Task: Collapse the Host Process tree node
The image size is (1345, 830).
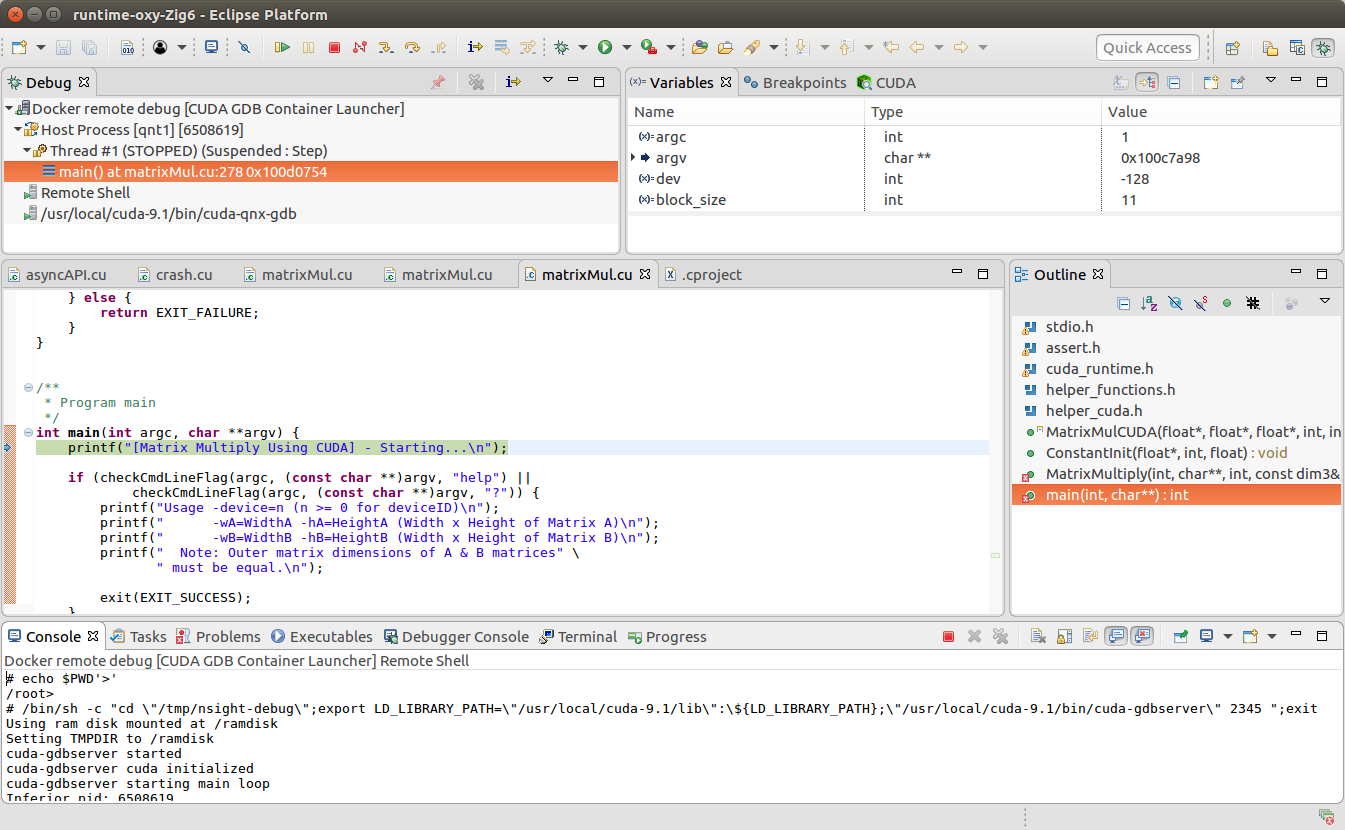Action: pyautogui.click(x=18, y=130)
